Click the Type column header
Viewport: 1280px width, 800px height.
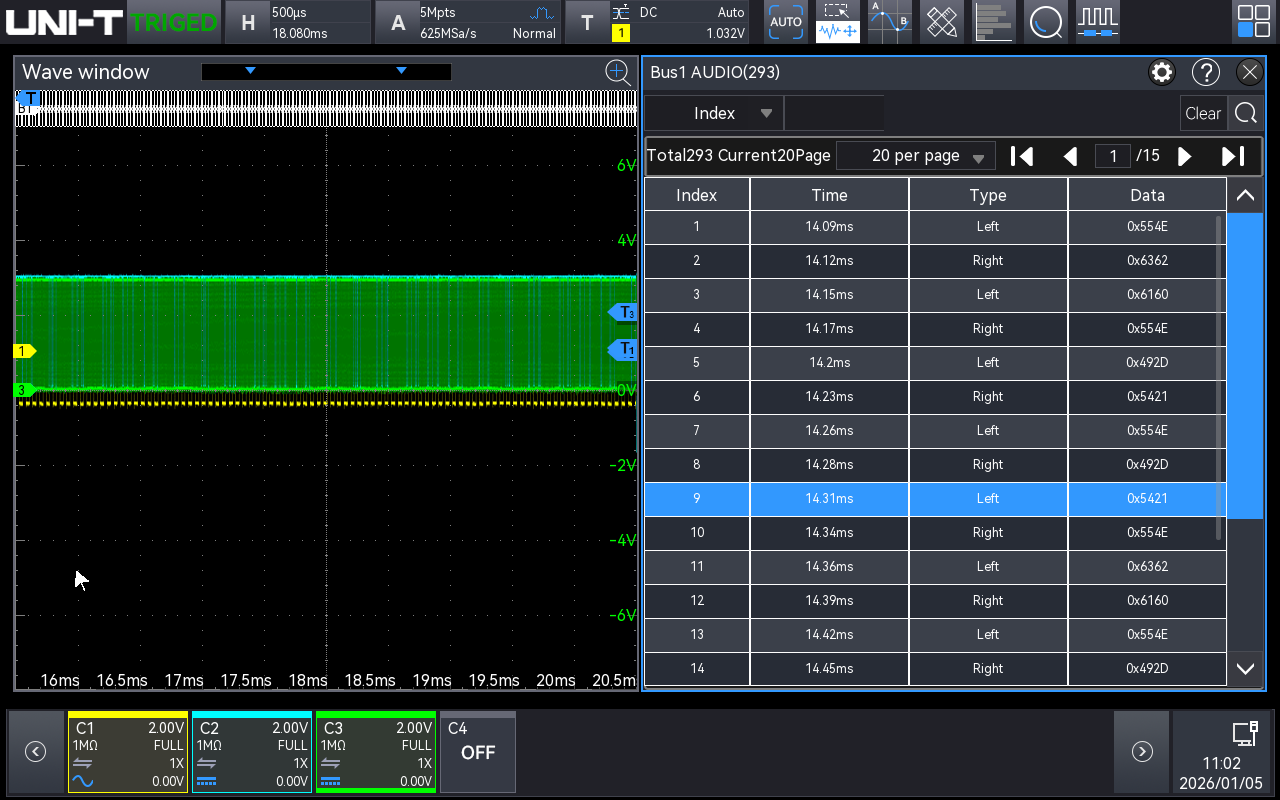[988, 195]
